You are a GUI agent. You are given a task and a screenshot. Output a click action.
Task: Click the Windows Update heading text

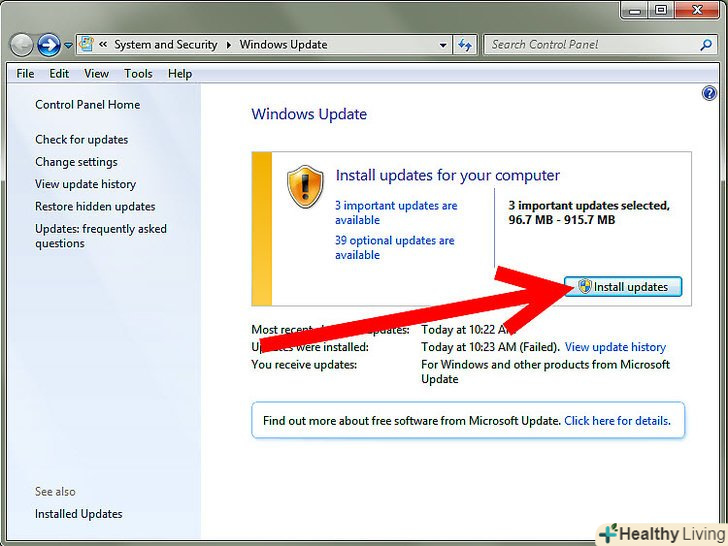click(x=309, y=114)
